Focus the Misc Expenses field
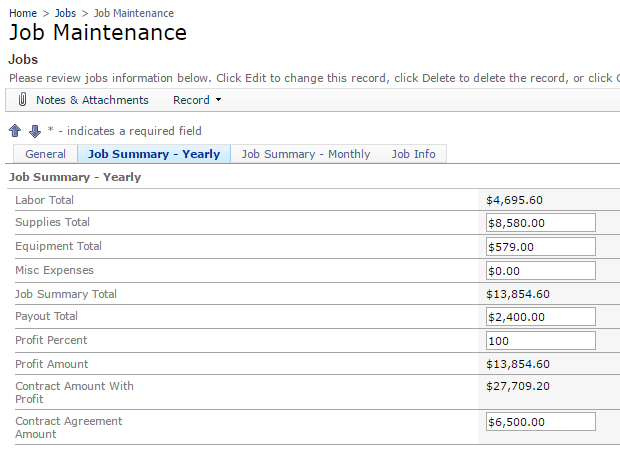Viewport: 620px width, 456px height. tap(540, 271)
